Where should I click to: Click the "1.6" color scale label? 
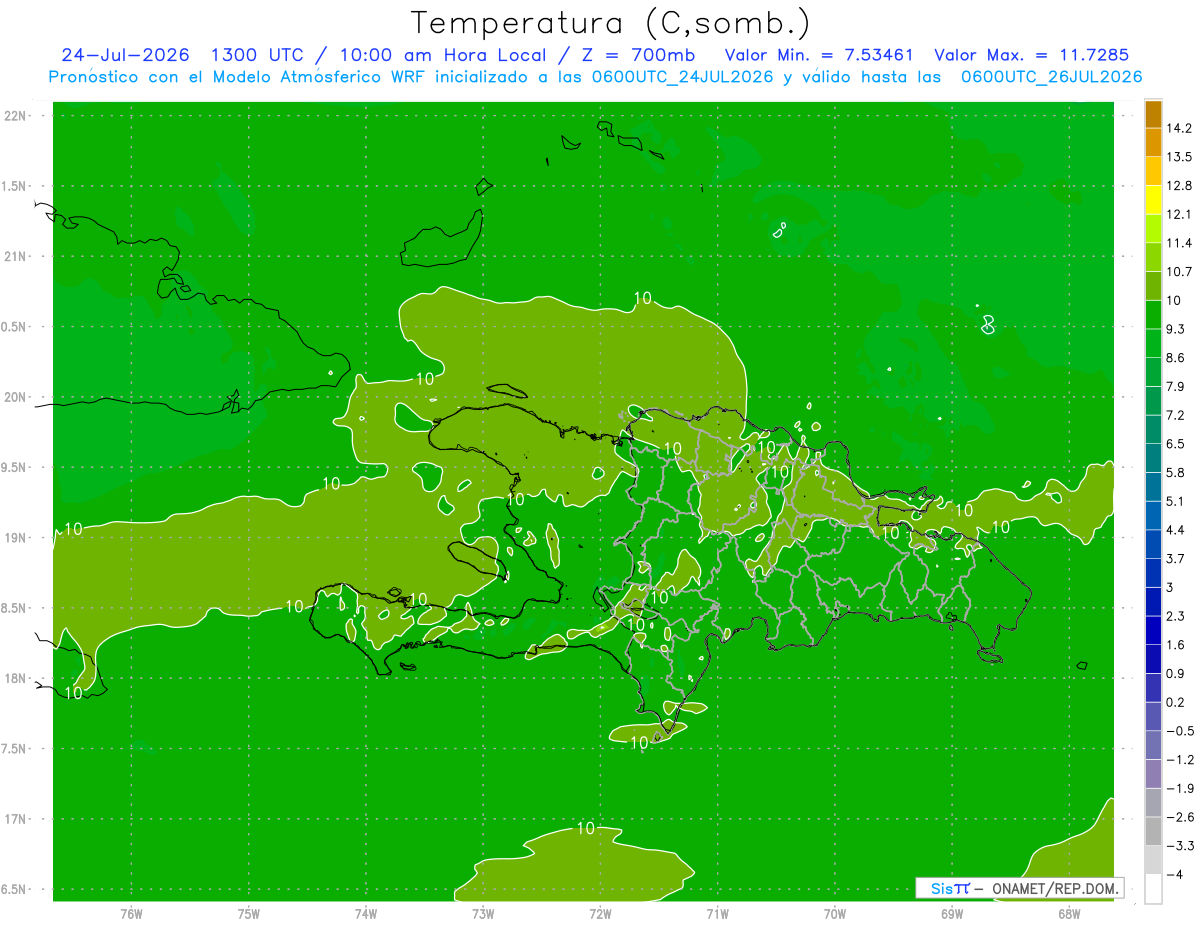(x=1176, y=645)
